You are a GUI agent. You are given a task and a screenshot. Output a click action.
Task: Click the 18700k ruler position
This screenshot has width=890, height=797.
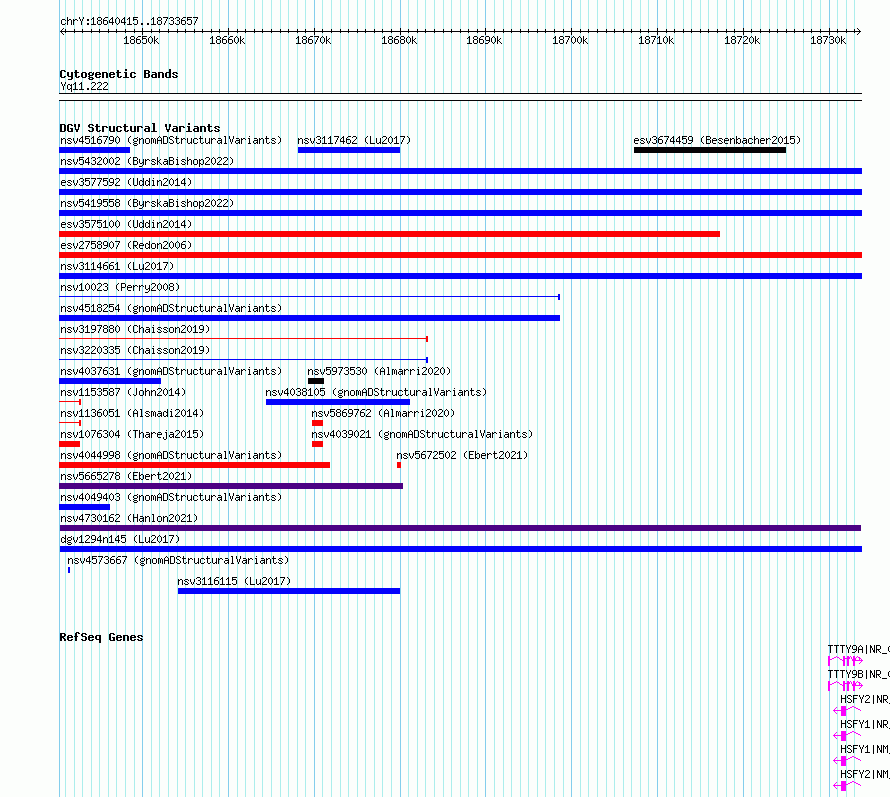(x=570, y=40)
